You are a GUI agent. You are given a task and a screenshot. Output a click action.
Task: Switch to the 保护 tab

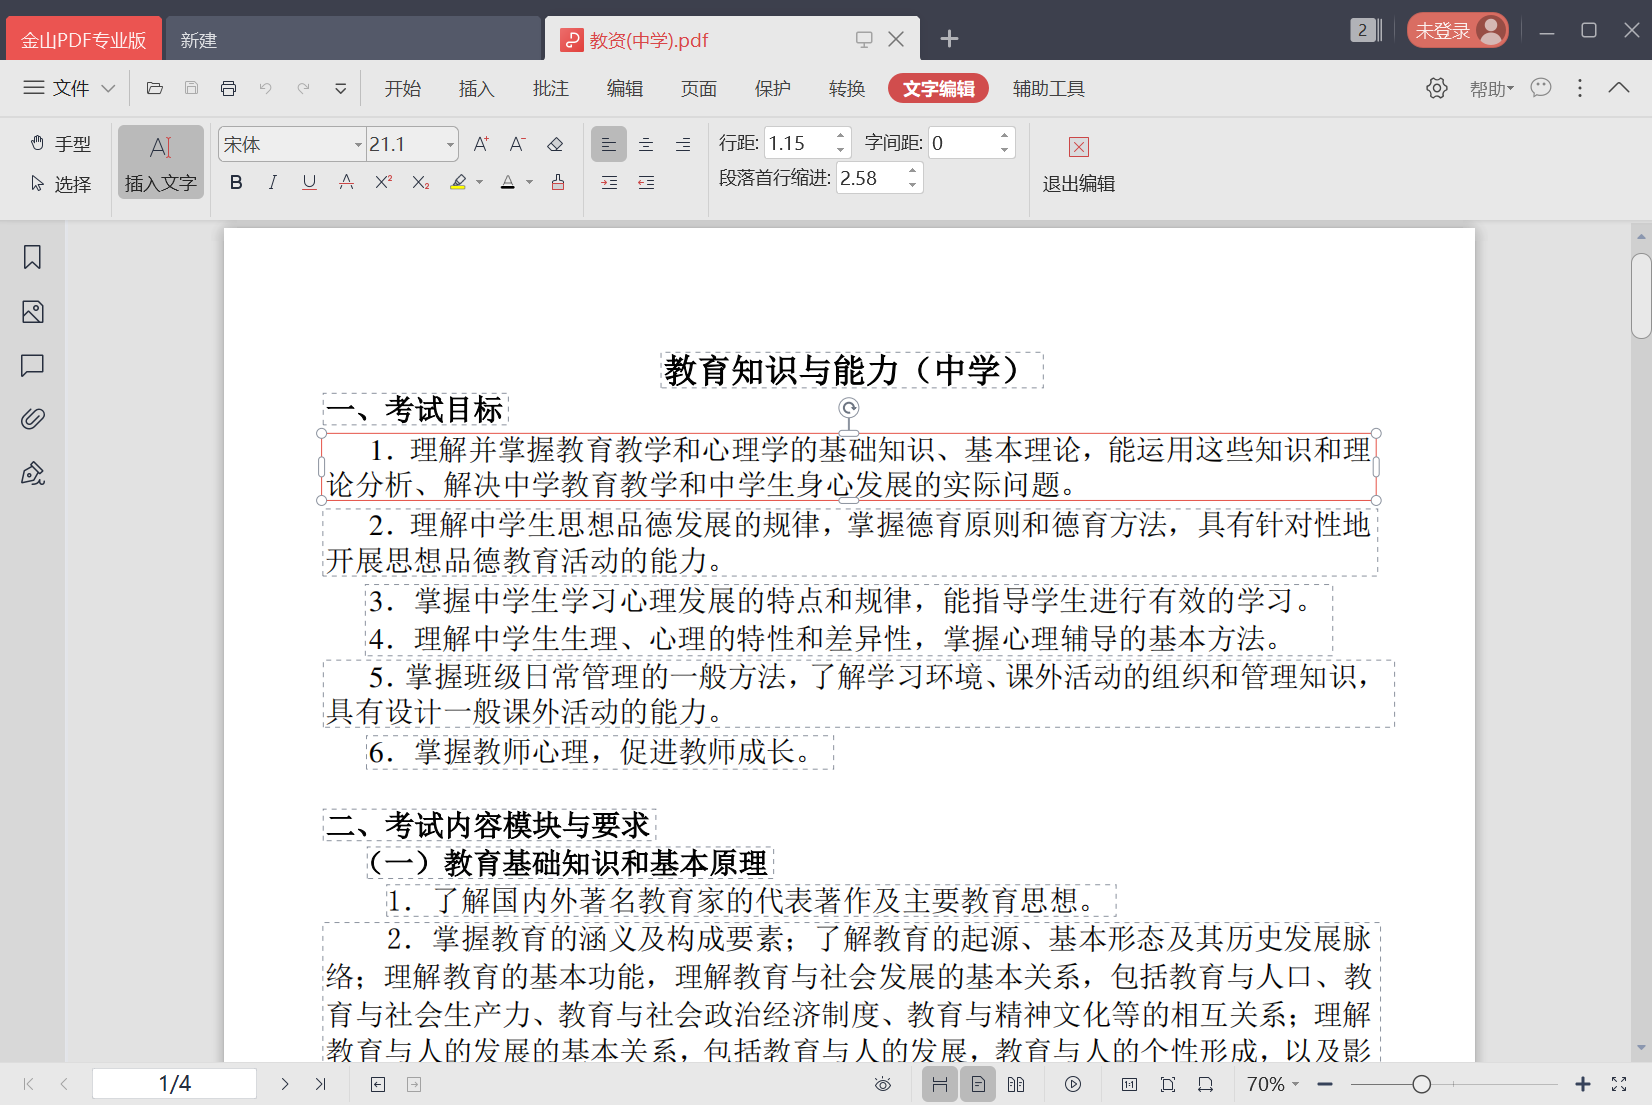tap(773, 89)
